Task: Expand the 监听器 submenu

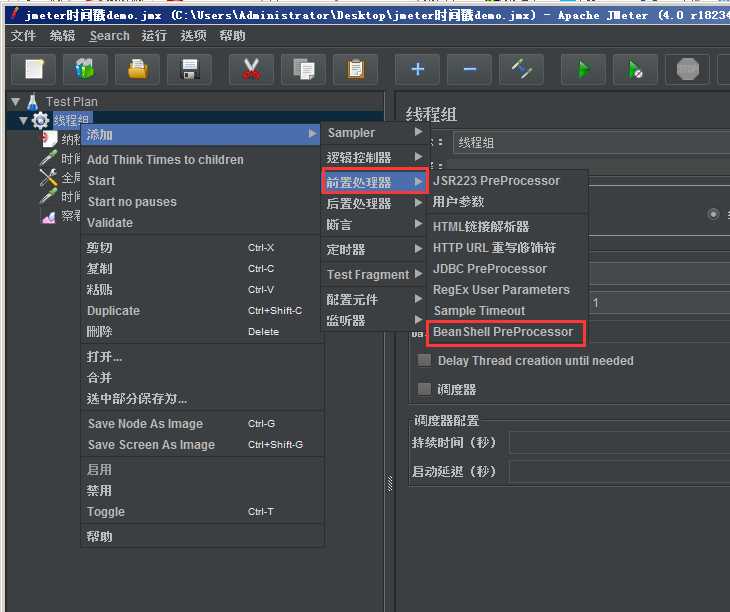Action: pos(374,320)
